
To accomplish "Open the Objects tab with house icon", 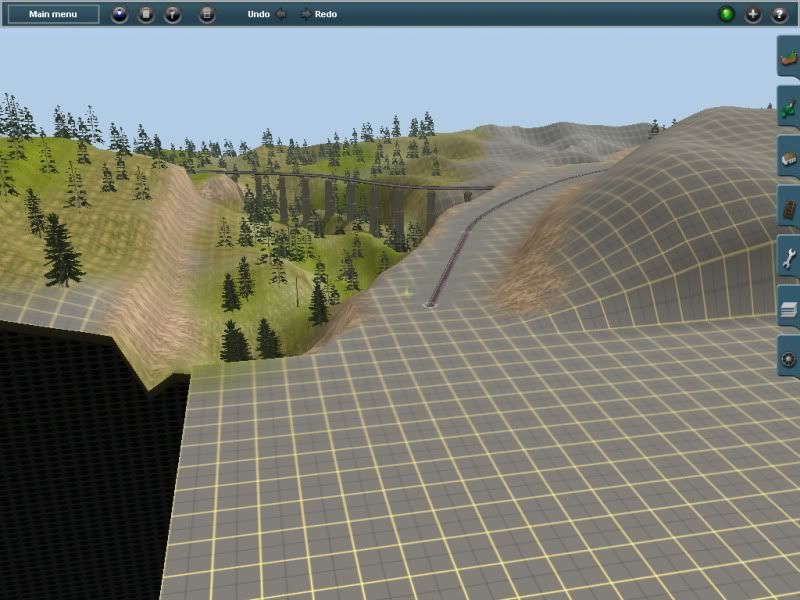I will click(x=788, y=157).
